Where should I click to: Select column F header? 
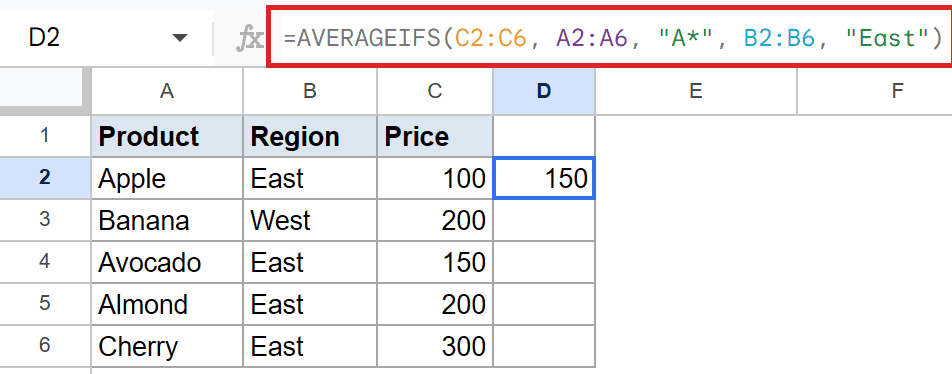pos(874,91)
